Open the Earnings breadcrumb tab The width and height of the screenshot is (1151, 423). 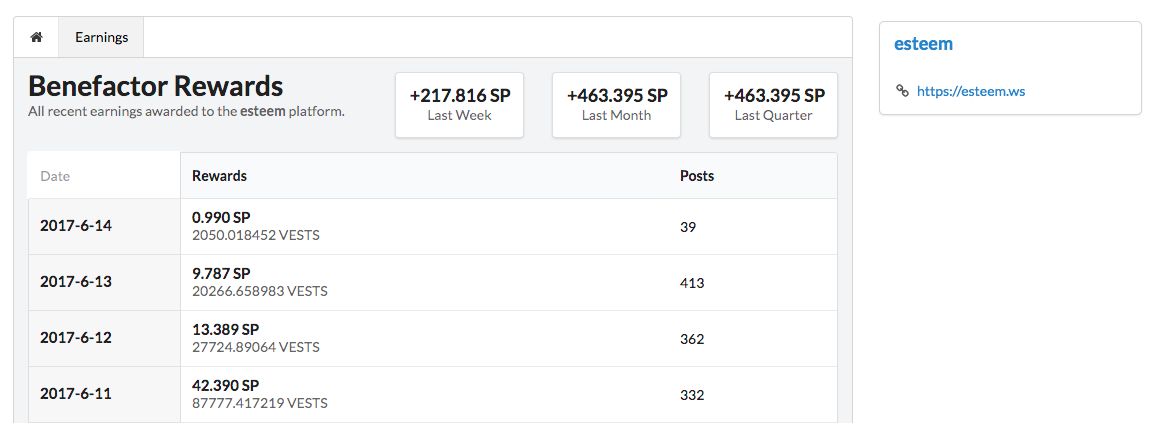101,37
